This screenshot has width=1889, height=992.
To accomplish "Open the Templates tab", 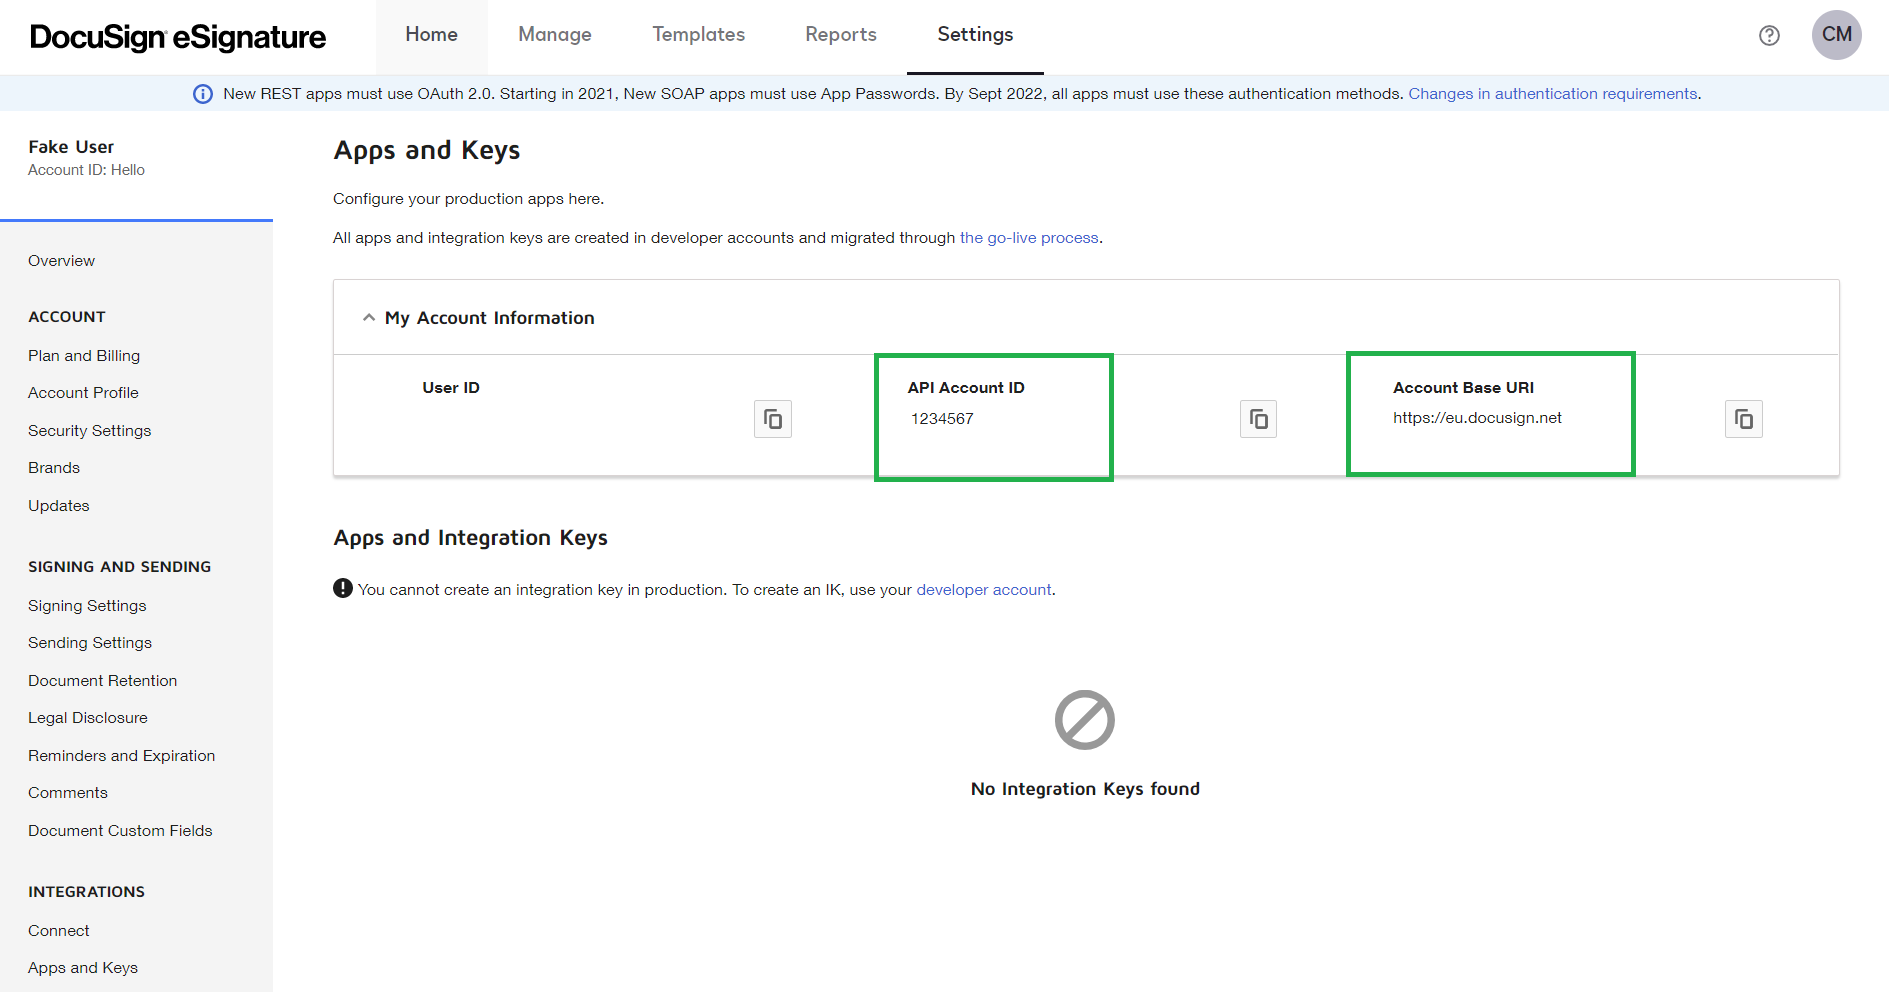I will [x=698, y=35].
